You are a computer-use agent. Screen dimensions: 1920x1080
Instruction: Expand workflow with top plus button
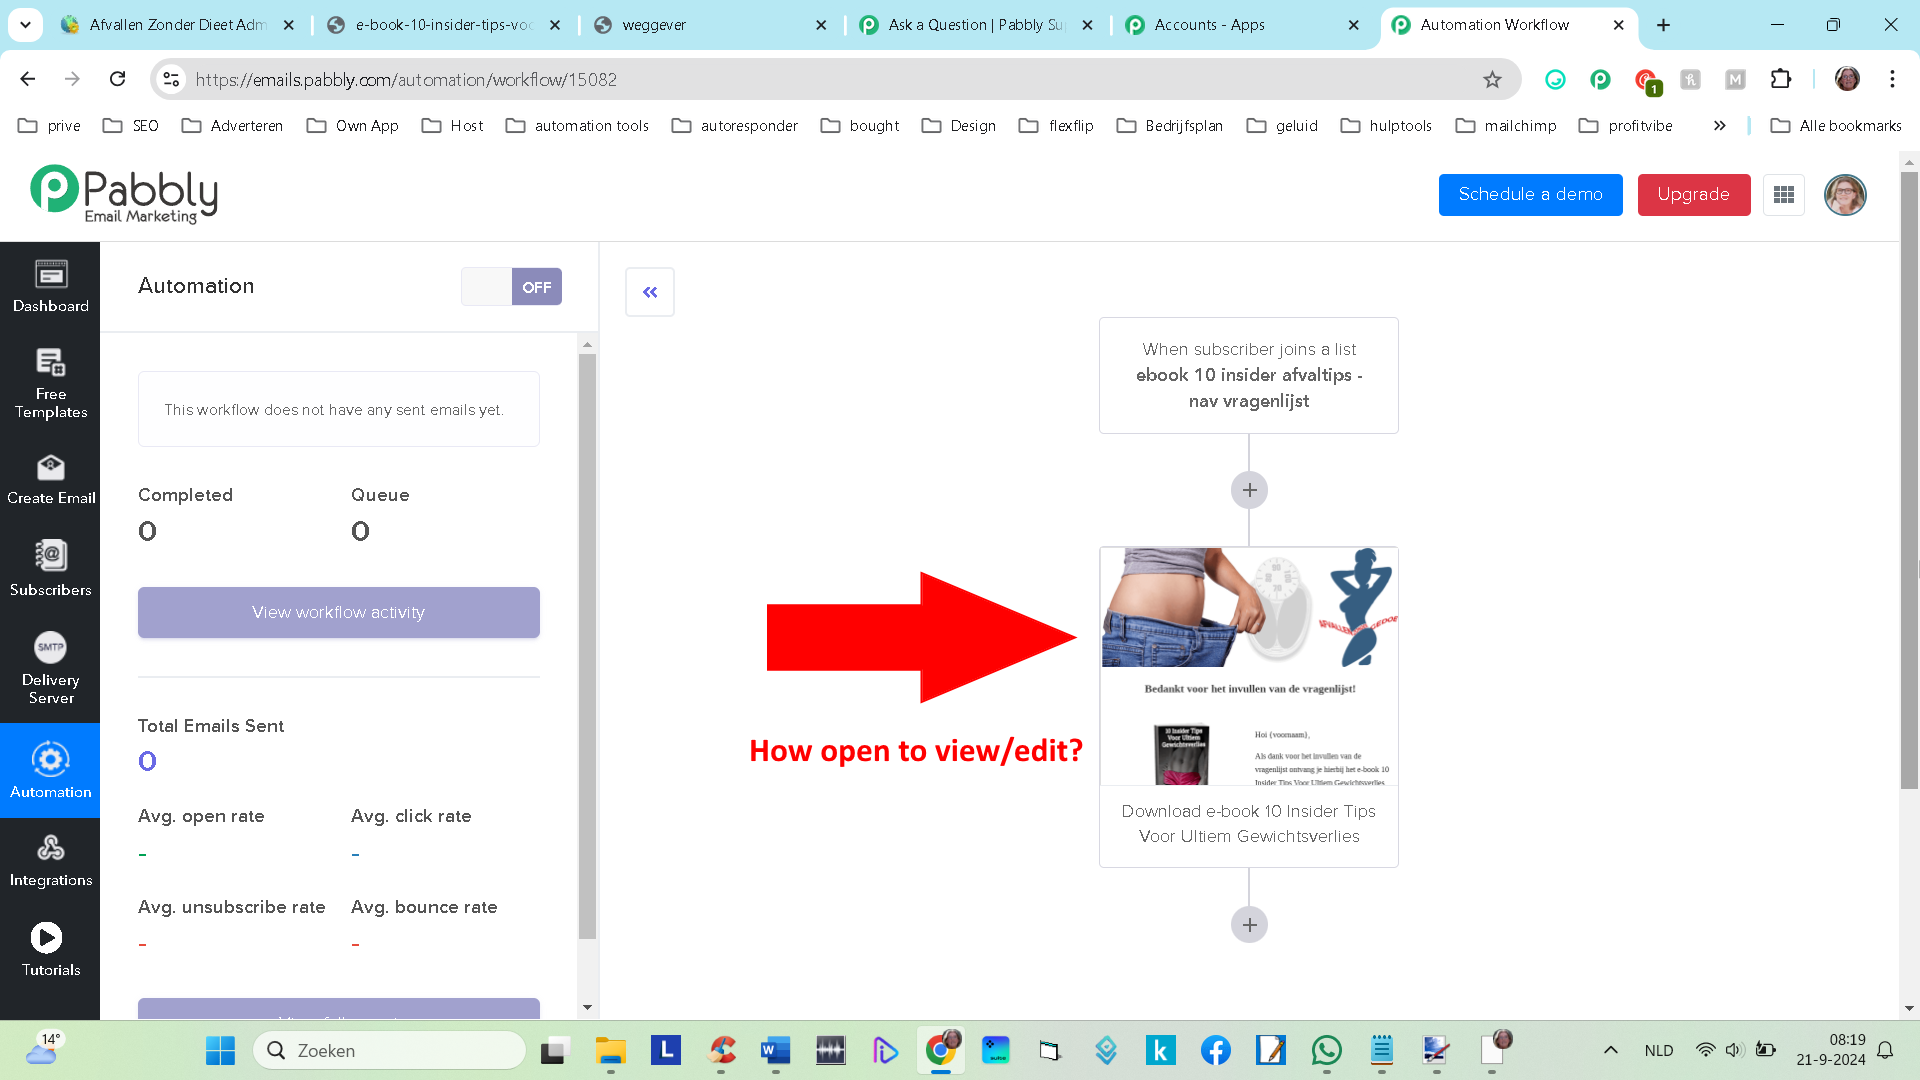point(1249,489)
